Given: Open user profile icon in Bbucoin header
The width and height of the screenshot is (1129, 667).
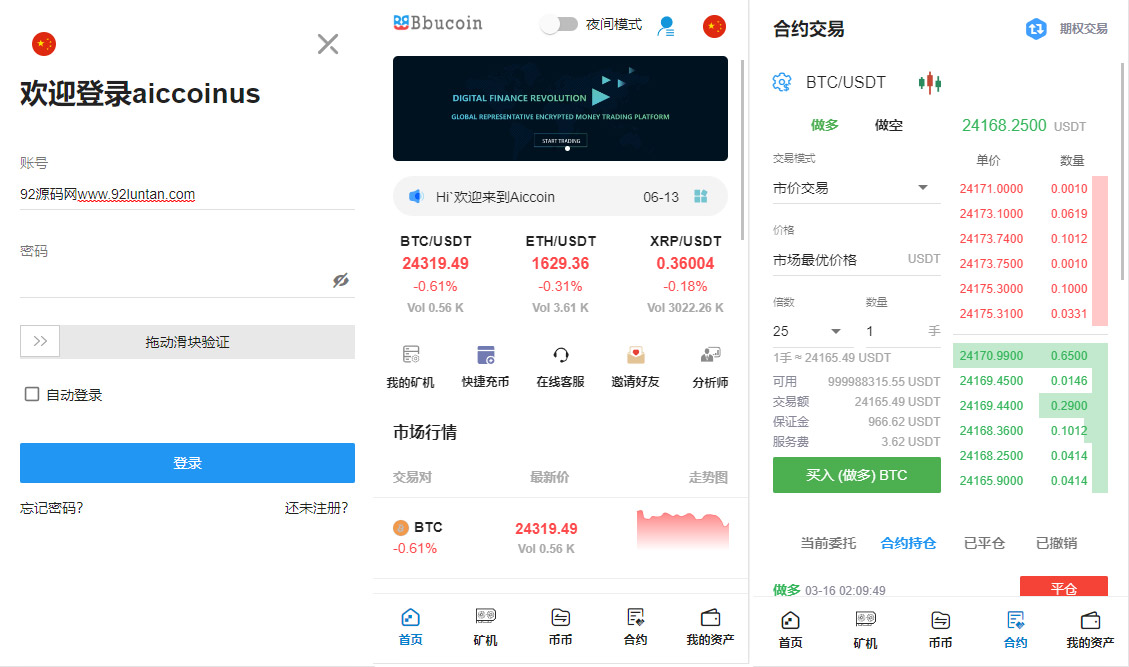Looking at the screenshot, I should [x=665, y=26].
